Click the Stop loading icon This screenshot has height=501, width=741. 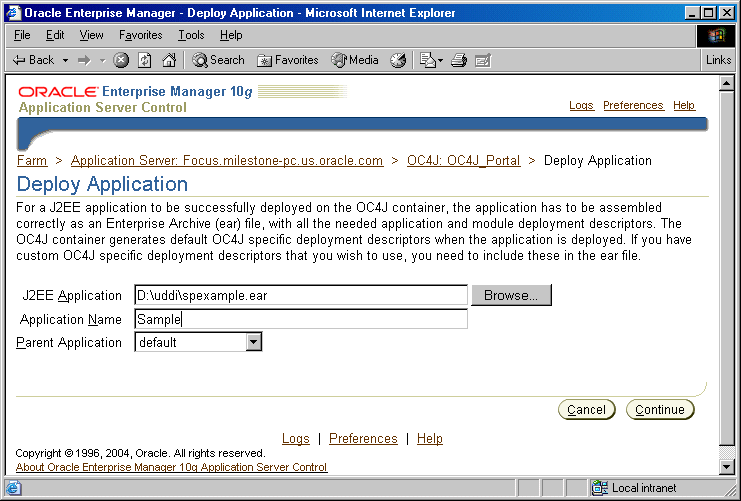pos(121,60)
